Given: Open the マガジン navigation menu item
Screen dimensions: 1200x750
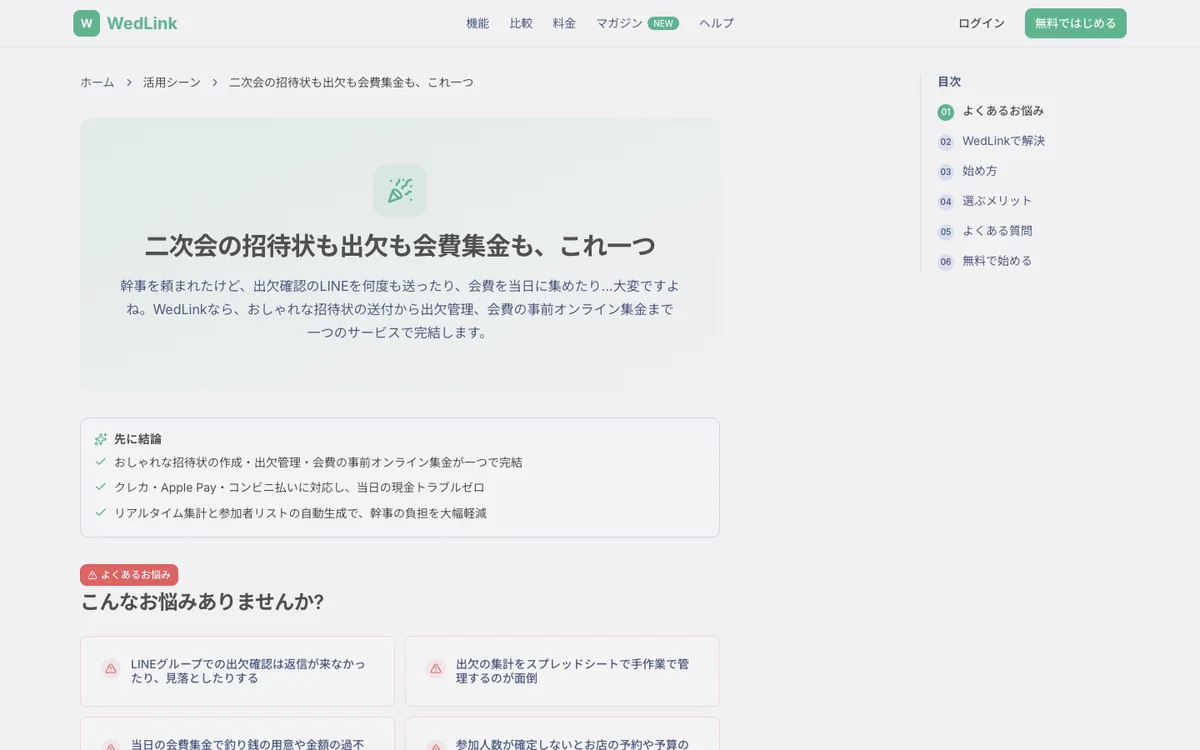Looking at the screenshot, I should (619, 23).
